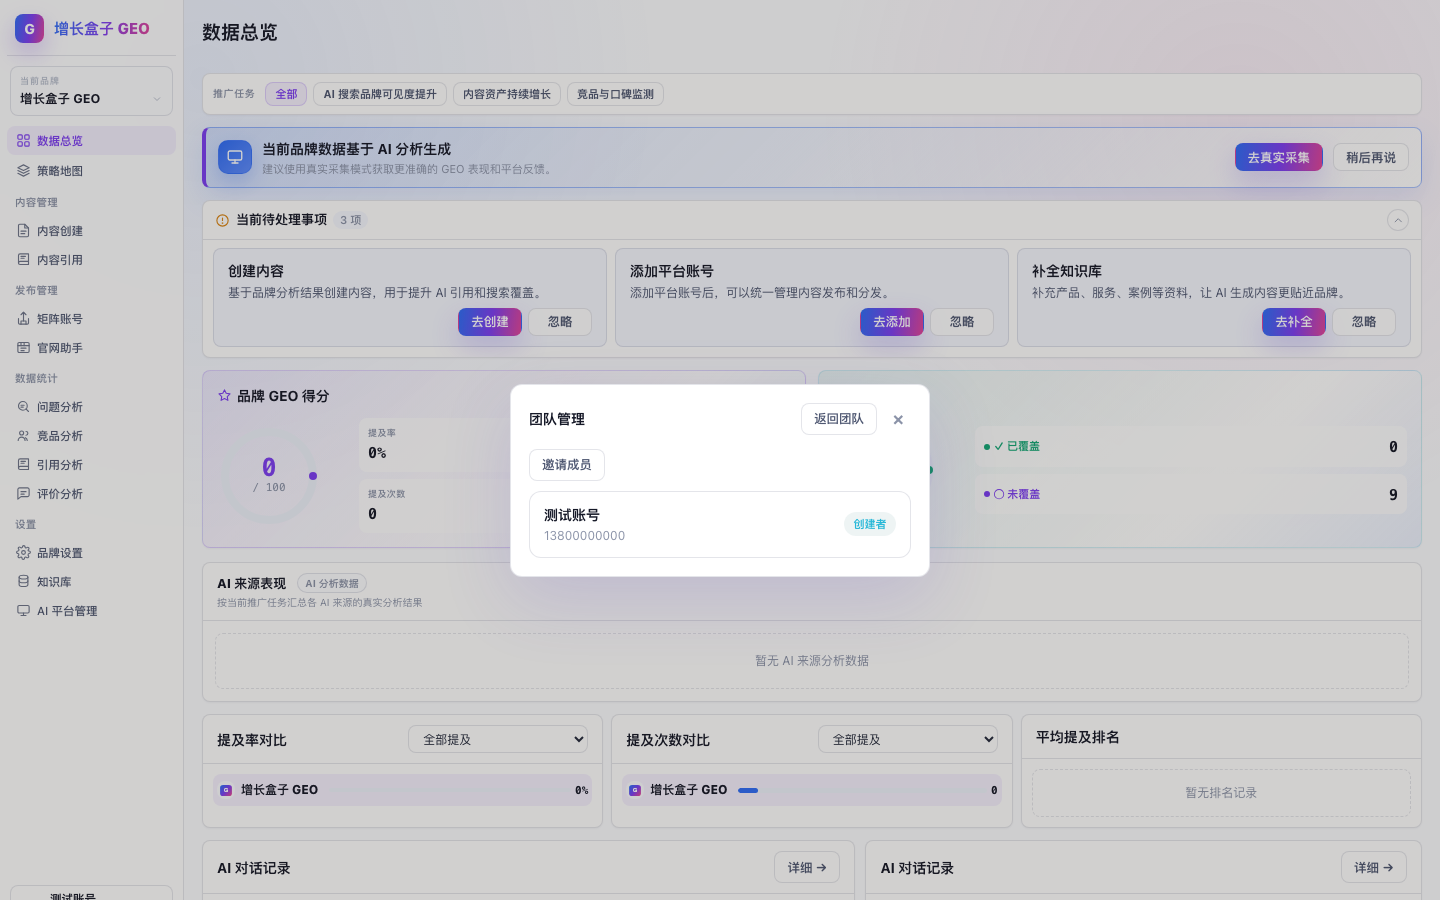This screenshot has width=1440, height=900.
Task: Click the AI 平台管理 monitor icon
Action: (23, 611)
